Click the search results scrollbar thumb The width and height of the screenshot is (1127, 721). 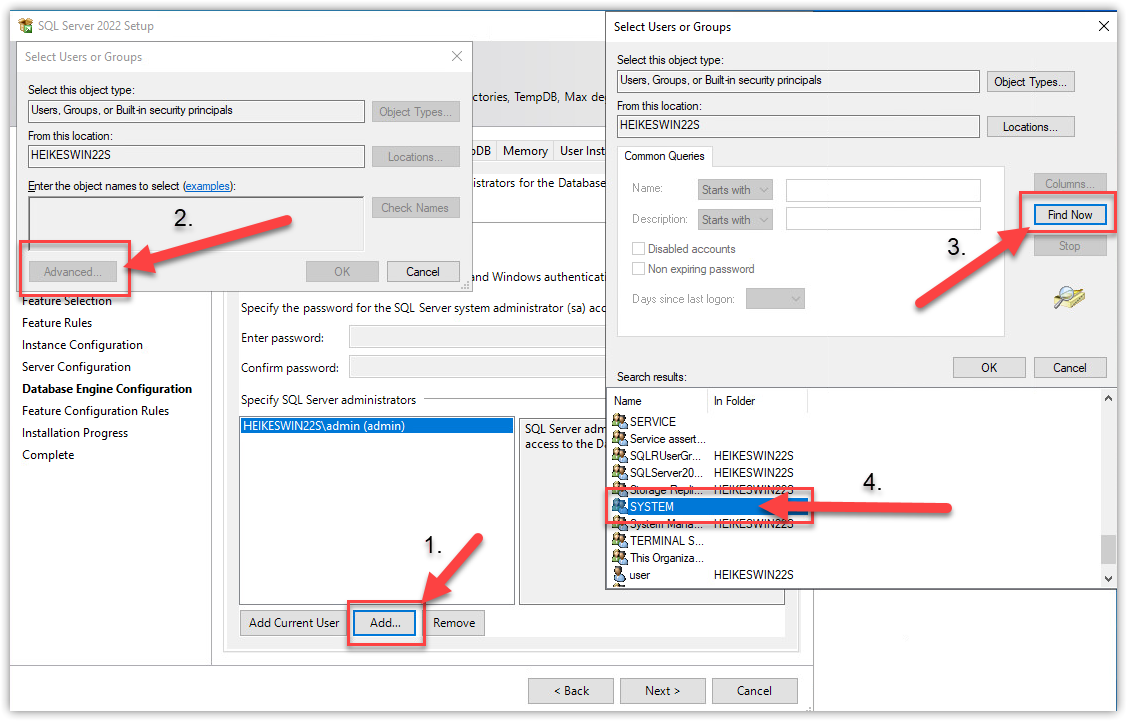click(1108, 549)
